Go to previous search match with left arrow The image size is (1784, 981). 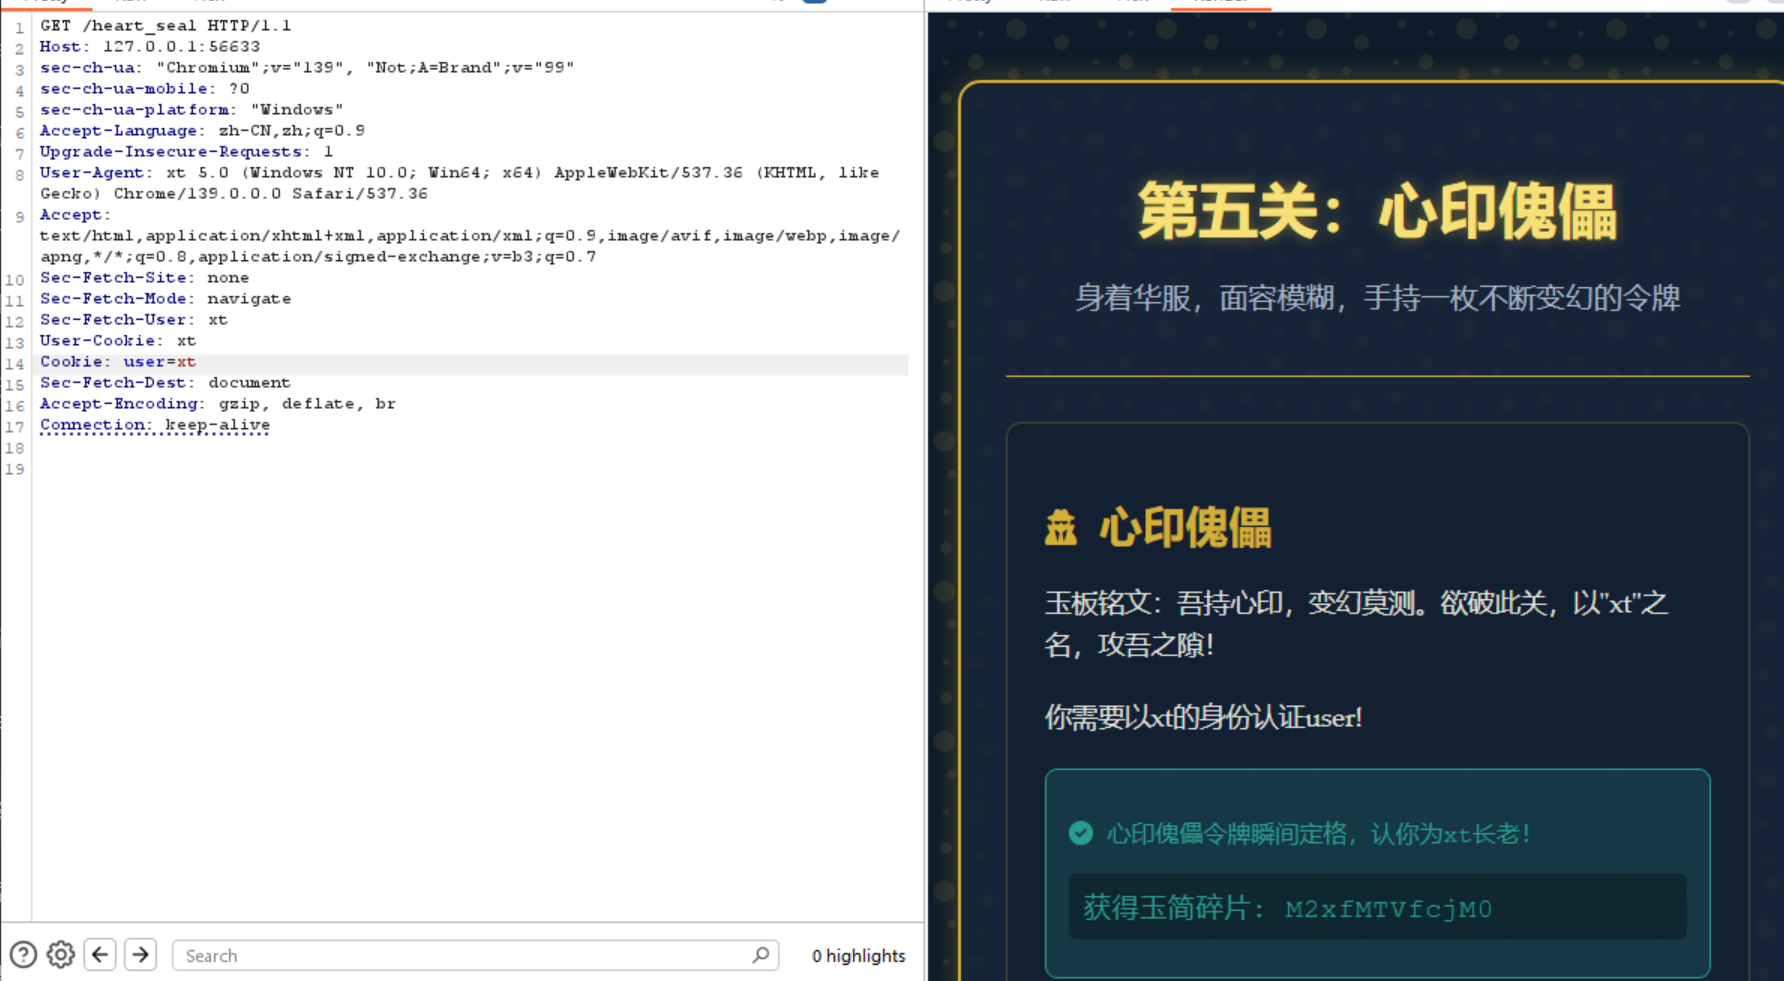[x=100, y=955]
